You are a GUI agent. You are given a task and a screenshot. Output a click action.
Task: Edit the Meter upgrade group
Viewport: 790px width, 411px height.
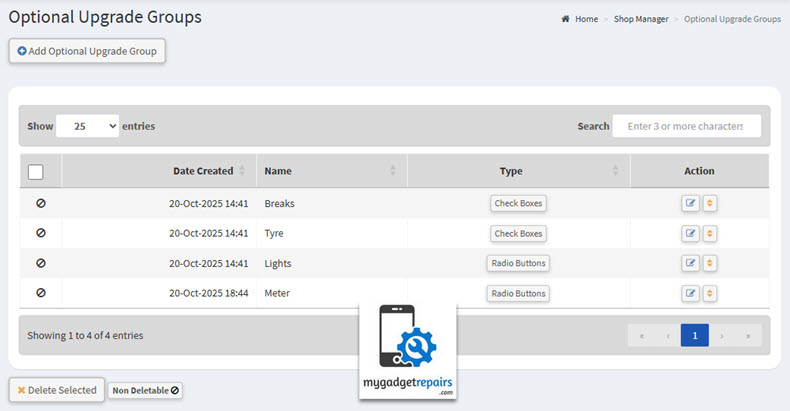[x=690, y=294]
